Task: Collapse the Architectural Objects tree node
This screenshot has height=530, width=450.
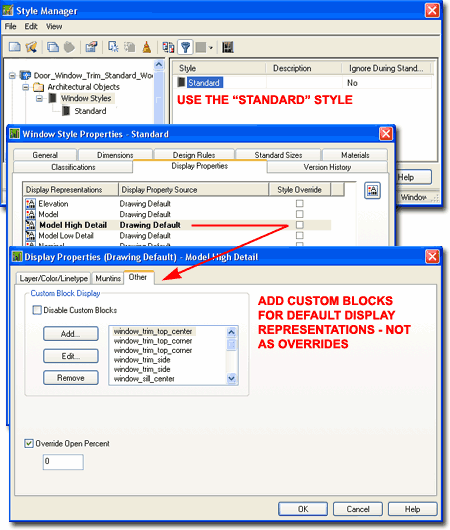Action: coord(26,87)
